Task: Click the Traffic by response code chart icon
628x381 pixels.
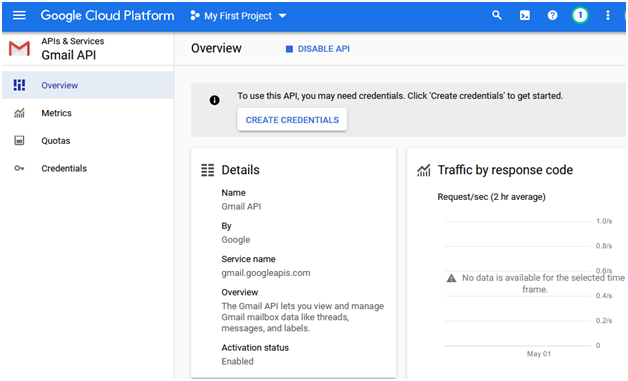Action: 424,170
